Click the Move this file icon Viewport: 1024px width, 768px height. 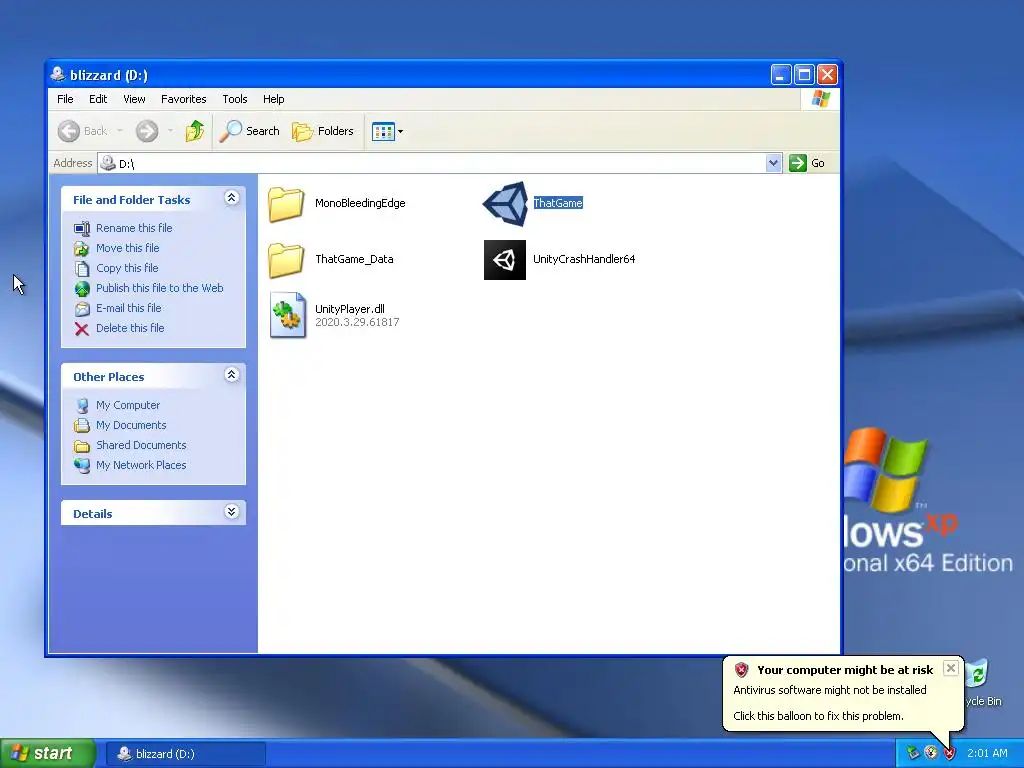click(x=82, y=249)
